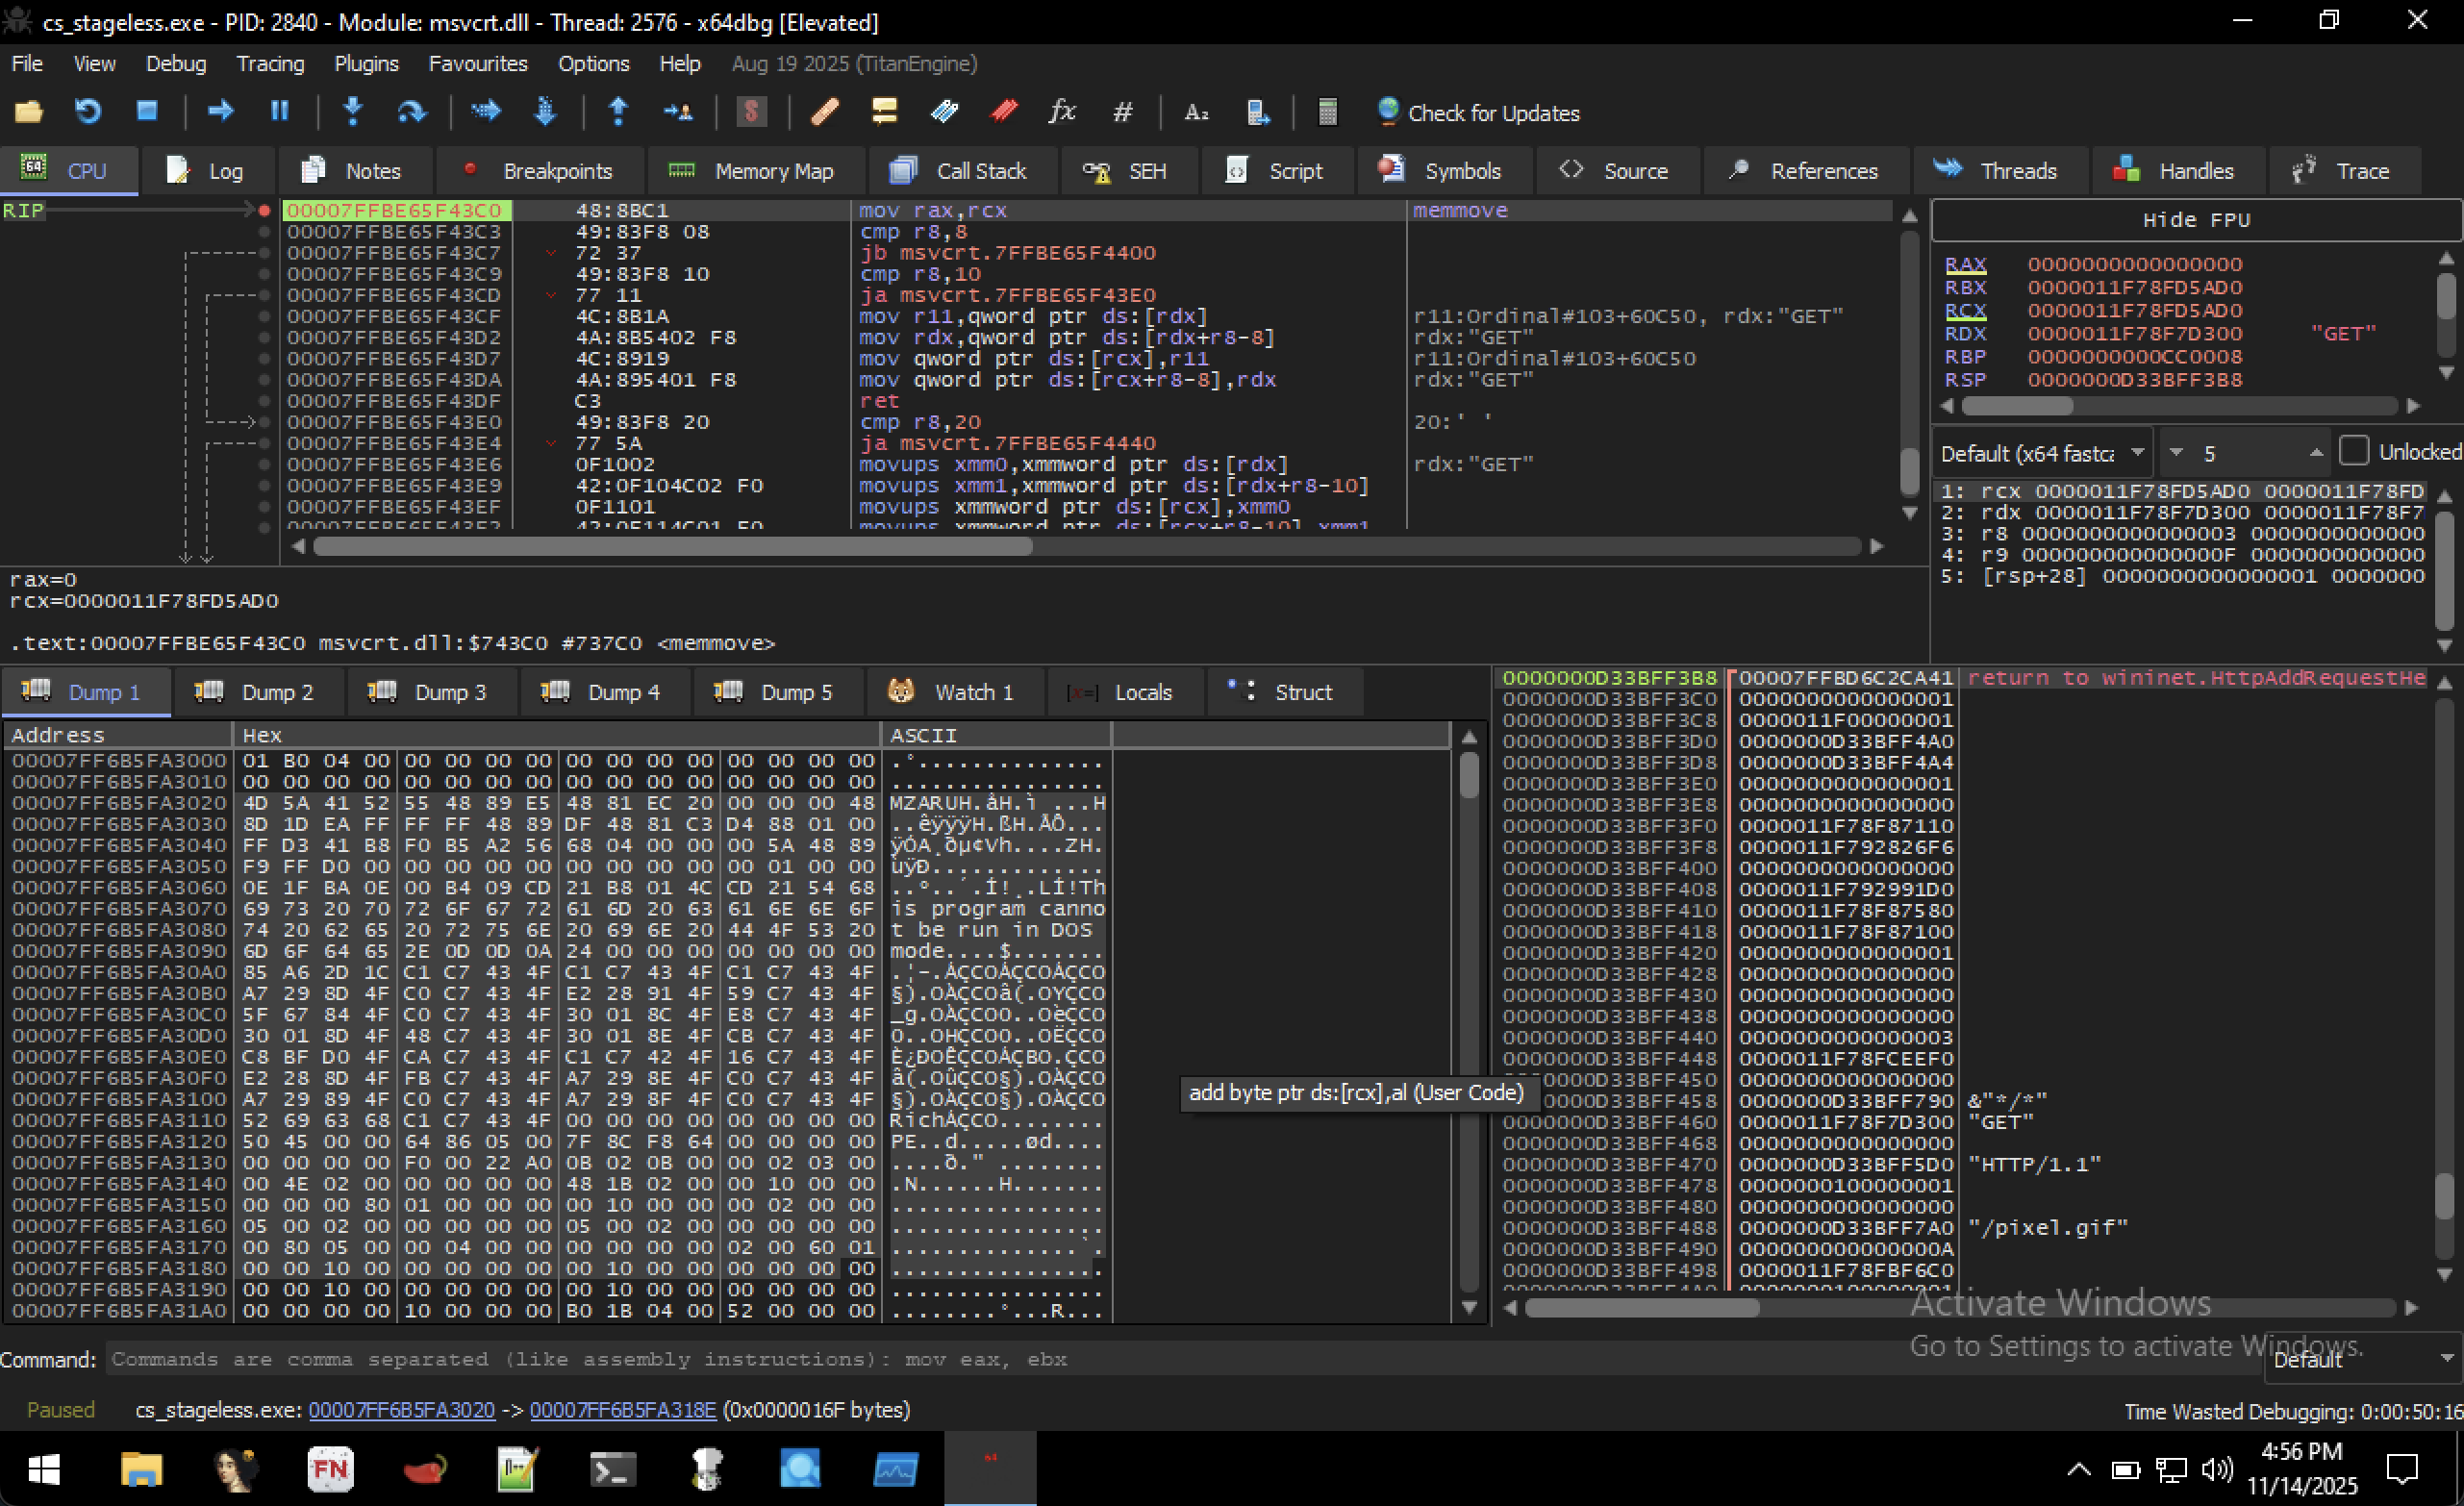Step over with the curved arrow icon
Image resolution: width=2464 pixels, height=1506 pixels.
click(x=412, y=112)
